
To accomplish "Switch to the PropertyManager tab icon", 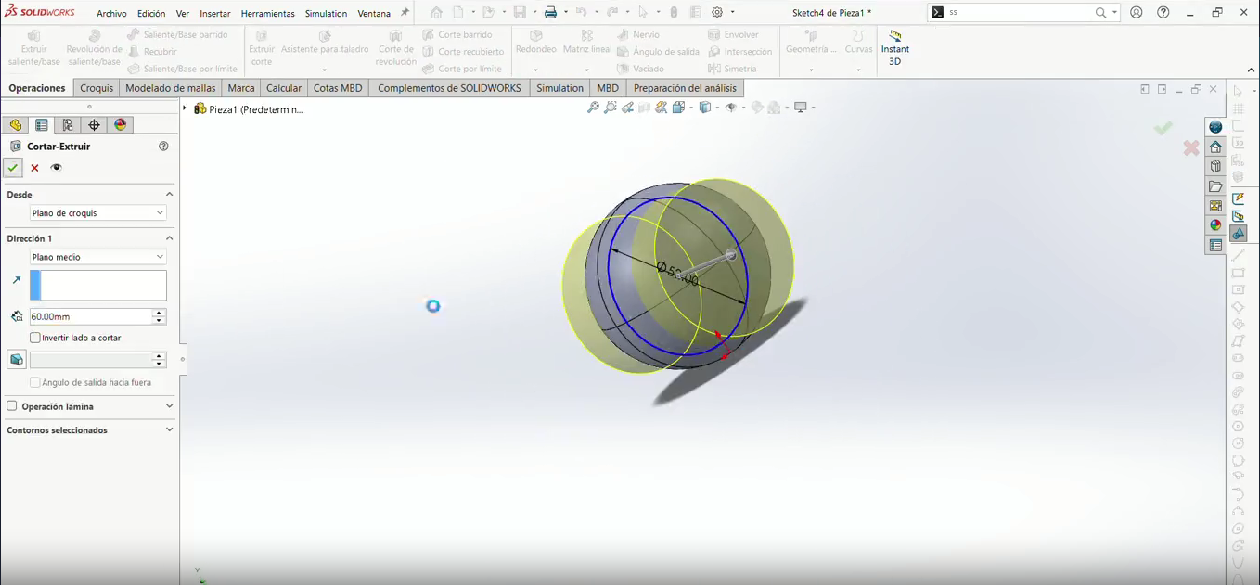I will (x=41, y=125).
